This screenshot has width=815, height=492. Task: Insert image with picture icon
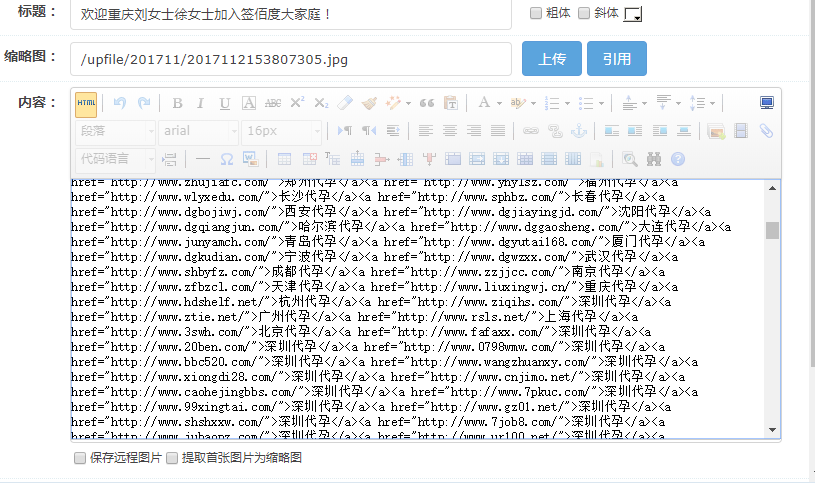(x=716, y=131)
